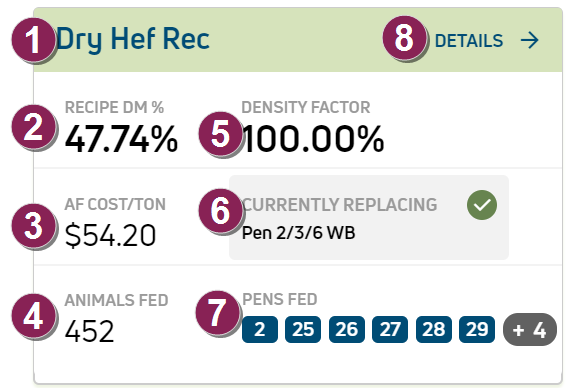Click numbered marker 4 beside Animals Fed

tap(33, 316)
